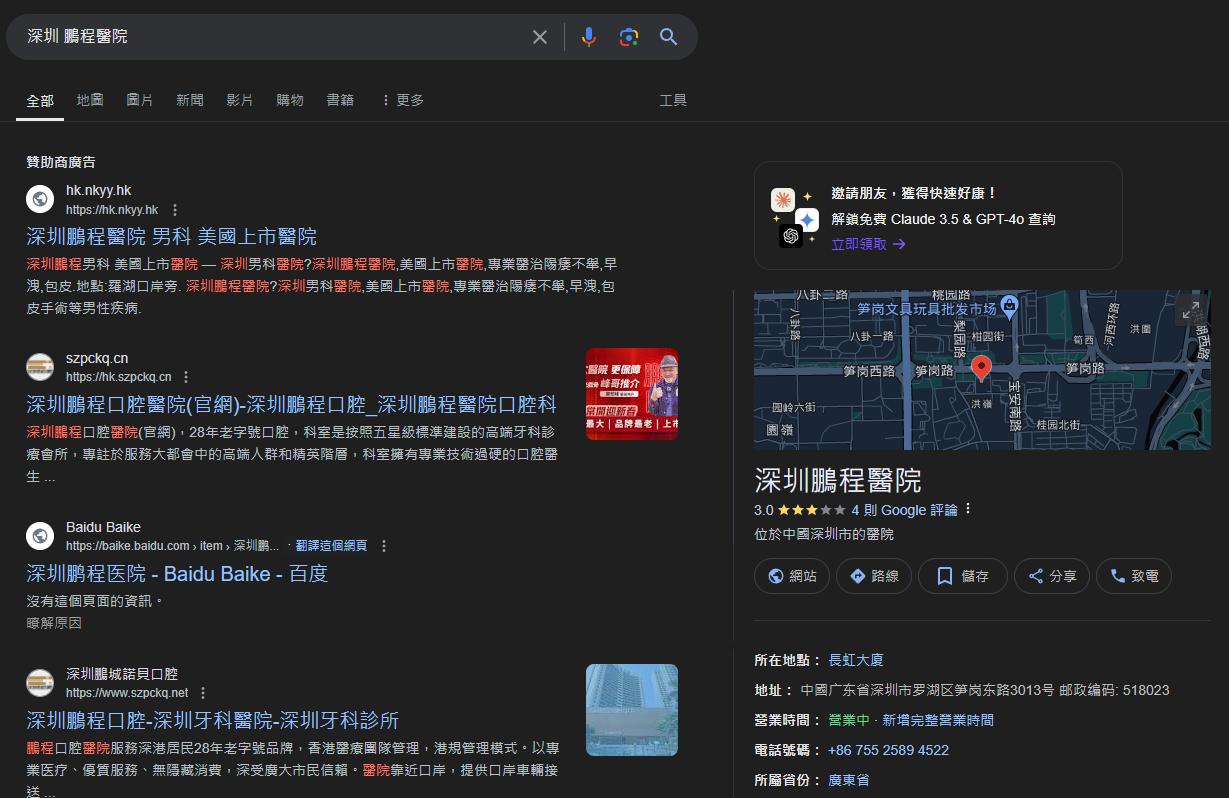Open the 長虹大廈 location link
Image resolution: width=1229 pixels, height=798 pixels.
[x=856, y=661]
